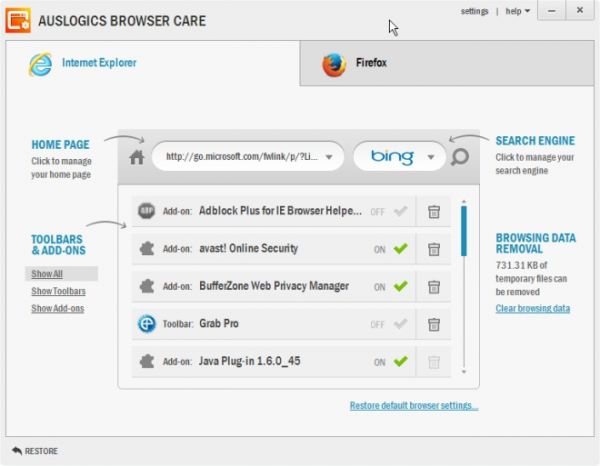Click the Java Plug-in puzzle icon
Screen dimensions: 600x466
[147, 361]
